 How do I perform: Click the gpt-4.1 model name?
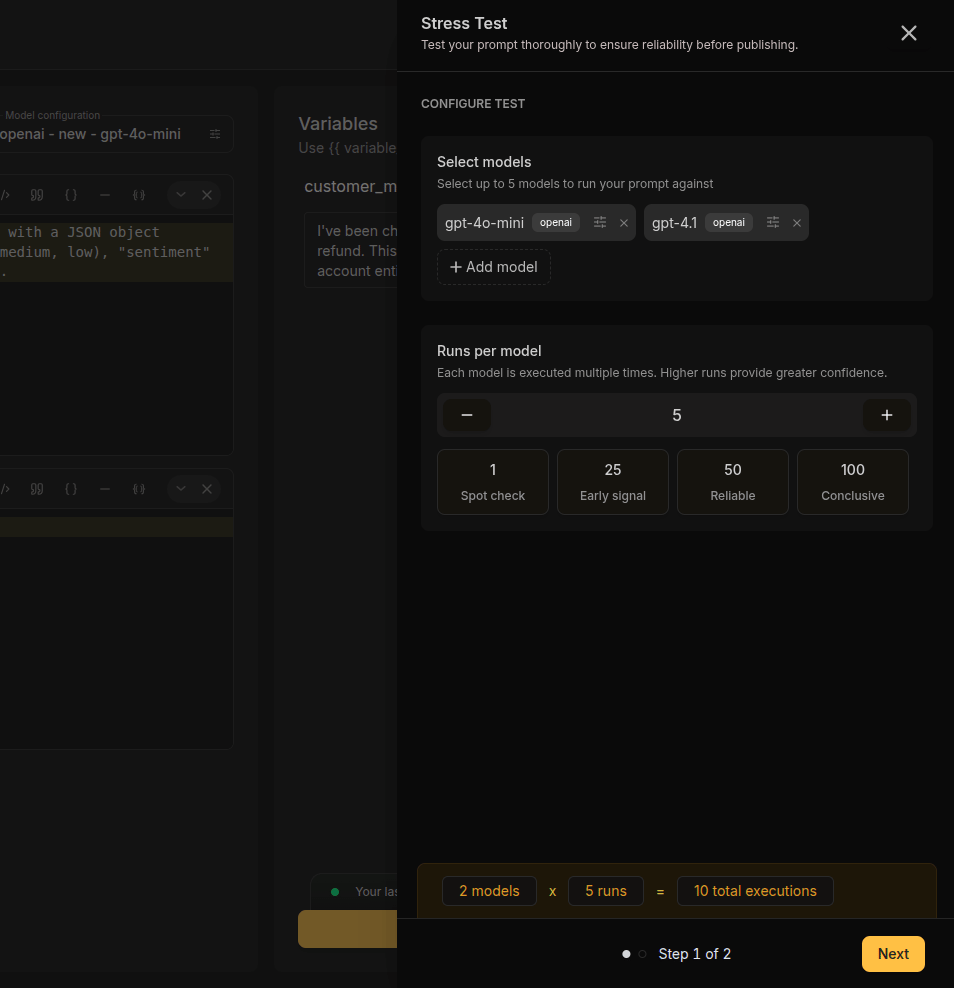[674, 223]
